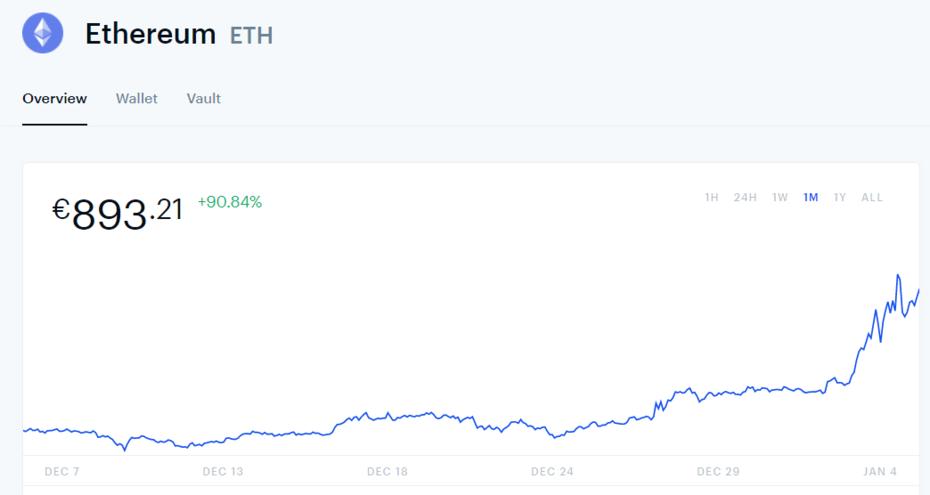The width and height of the screenshot is (930, 495).
Task: Click the DEC 13 axis label
Action: [x=223, y=471]
